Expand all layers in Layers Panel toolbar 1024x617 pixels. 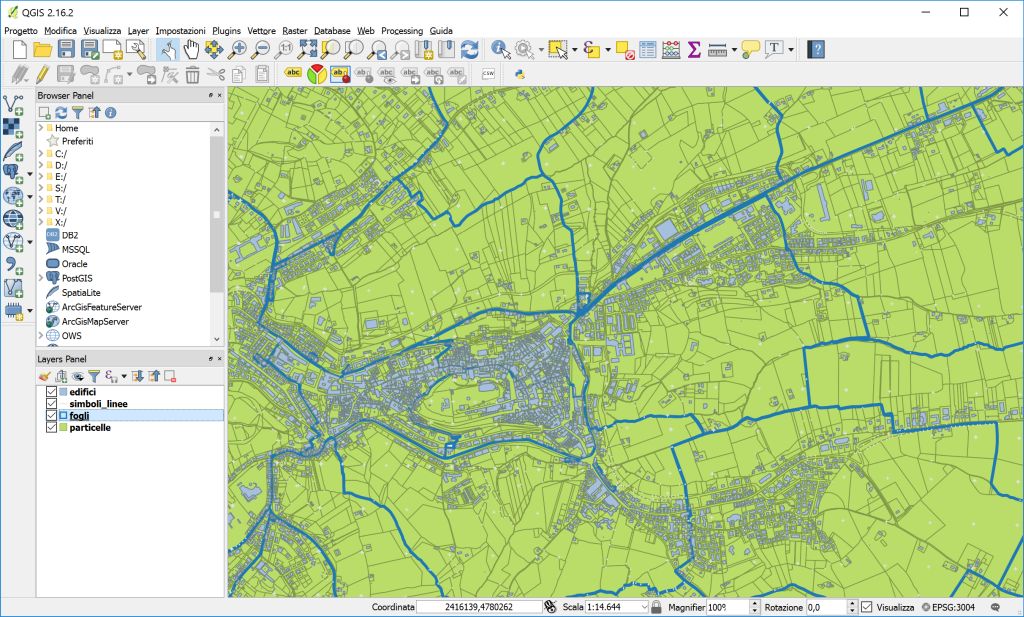pyautogui.click(x=138, y=376)
